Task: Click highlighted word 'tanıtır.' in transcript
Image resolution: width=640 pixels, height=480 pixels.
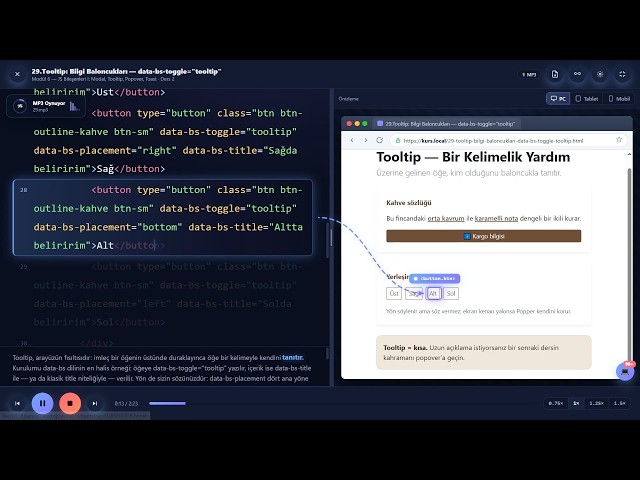Action: (293, 358)
